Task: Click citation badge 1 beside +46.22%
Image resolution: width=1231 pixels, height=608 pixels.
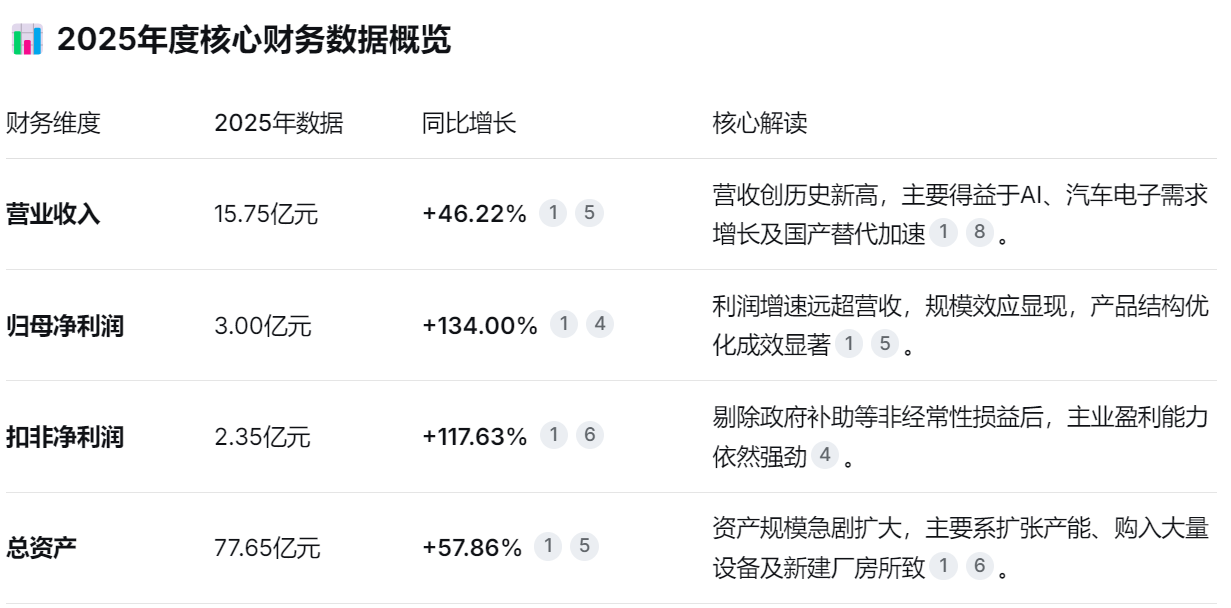Action: click(554, 213)
